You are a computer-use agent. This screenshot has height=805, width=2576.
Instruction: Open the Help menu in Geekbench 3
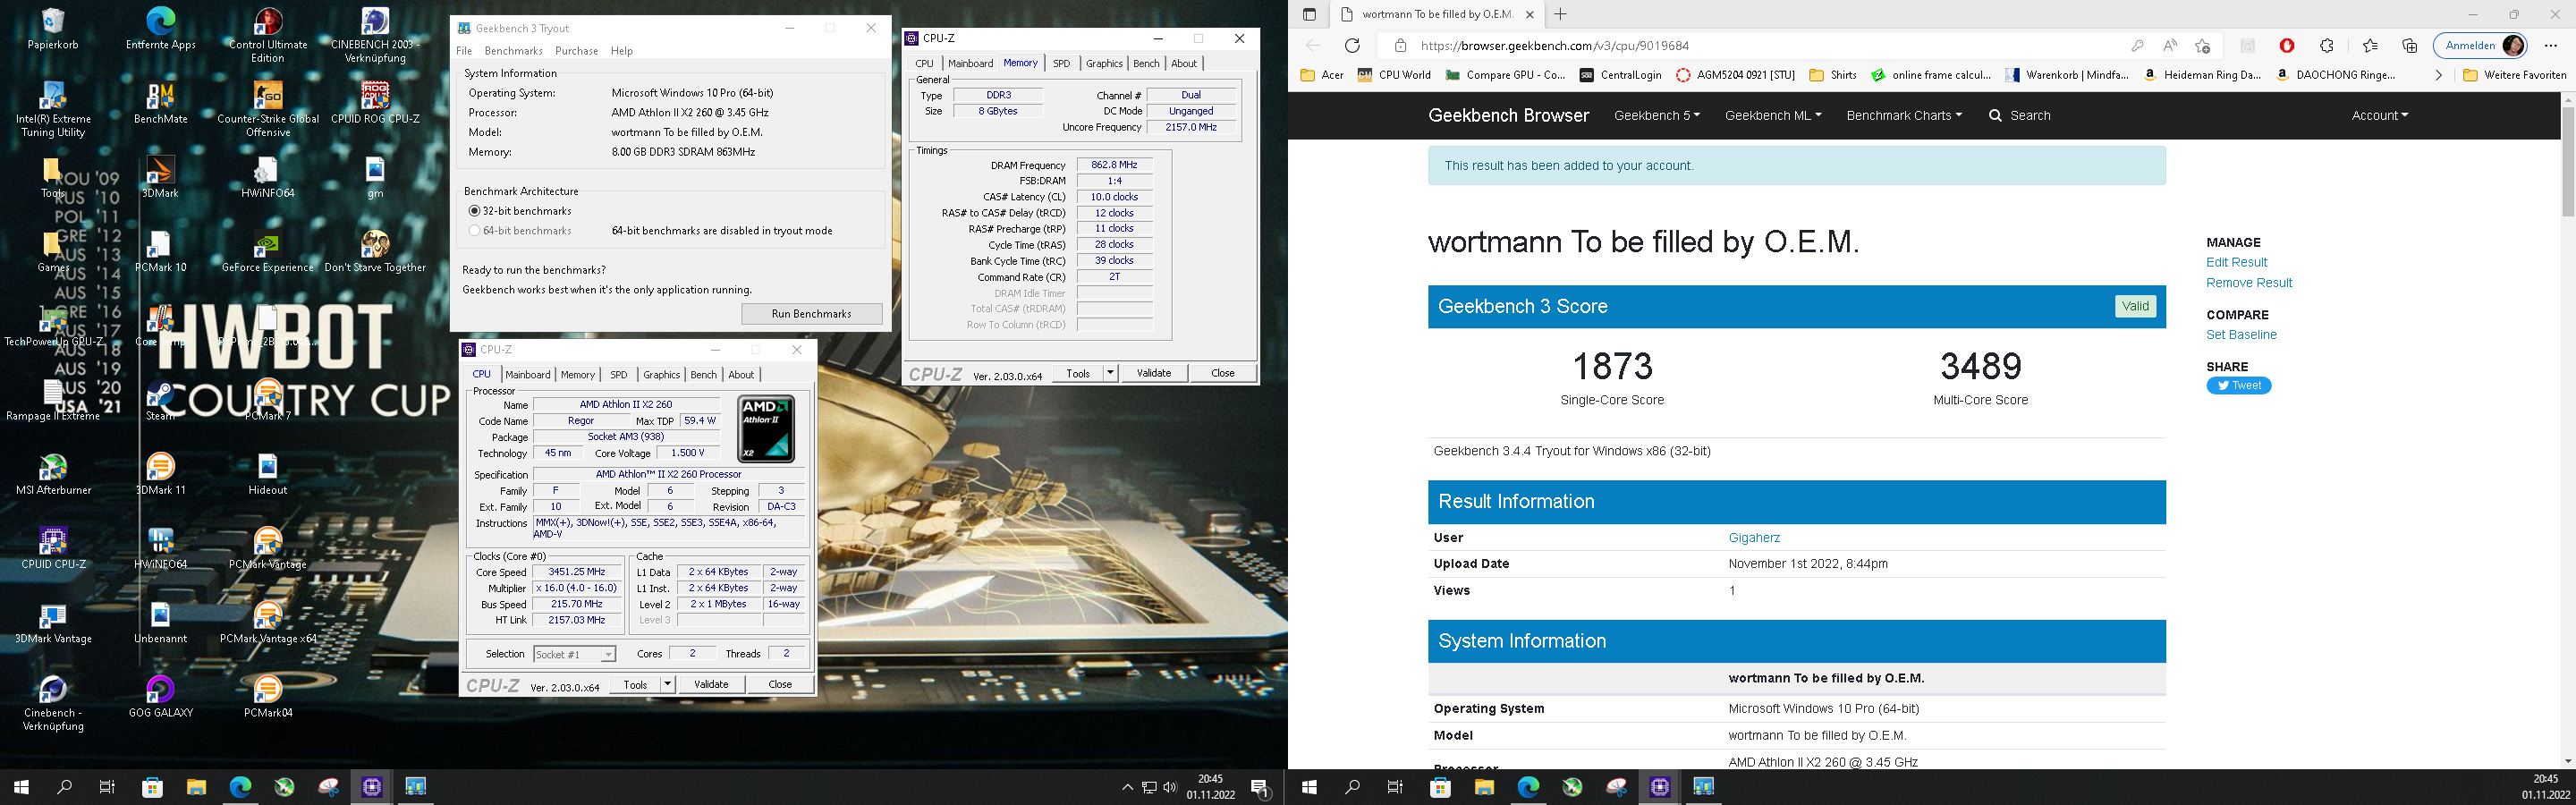coord(622,51)
